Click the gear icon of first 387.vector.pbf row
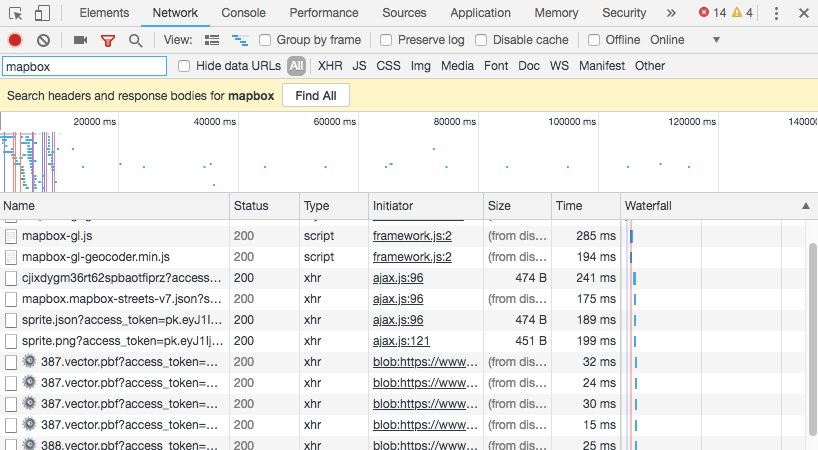The image size is (818, 450). pyautogui.click(x=30, y=361)
